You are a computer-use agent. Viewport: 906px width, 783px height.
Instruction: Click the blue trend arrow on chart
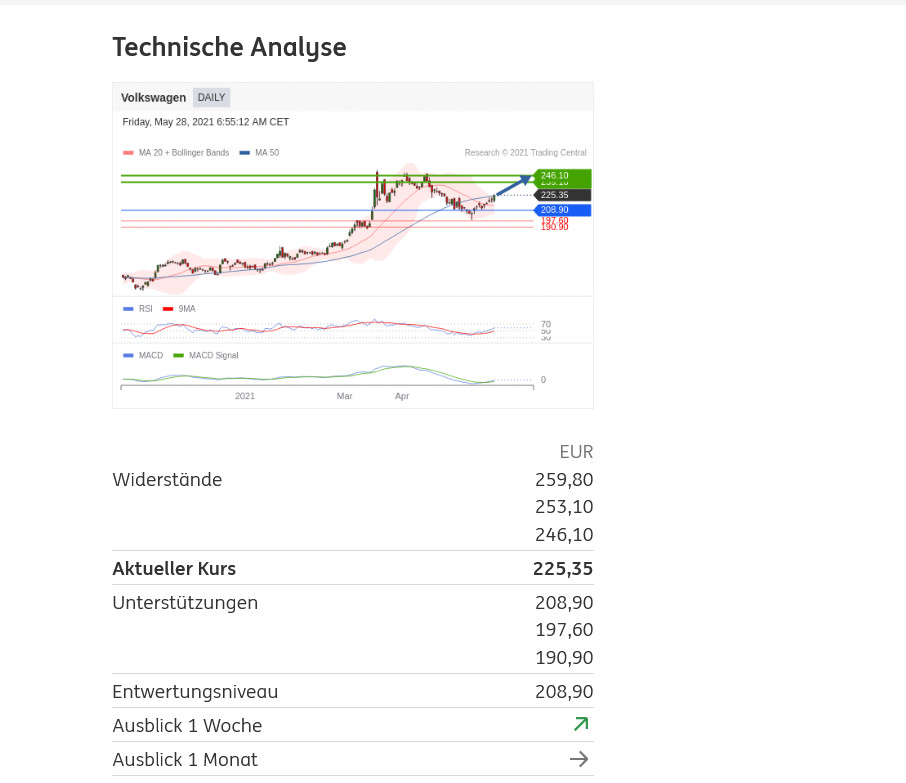pyautogui.click(x=515, y=185)
